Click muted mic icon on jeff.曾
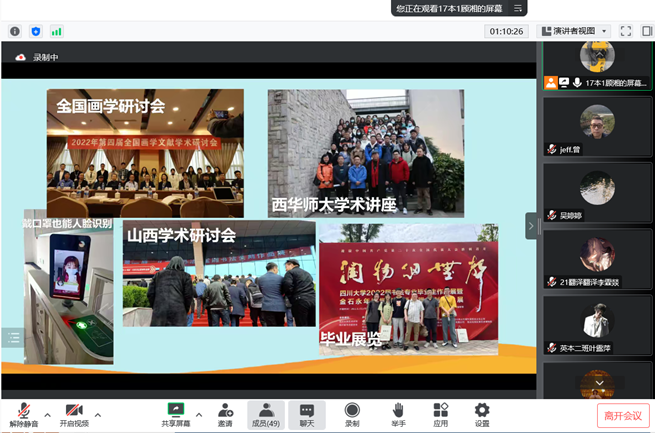The image size is (655, 433). point(551,149)
